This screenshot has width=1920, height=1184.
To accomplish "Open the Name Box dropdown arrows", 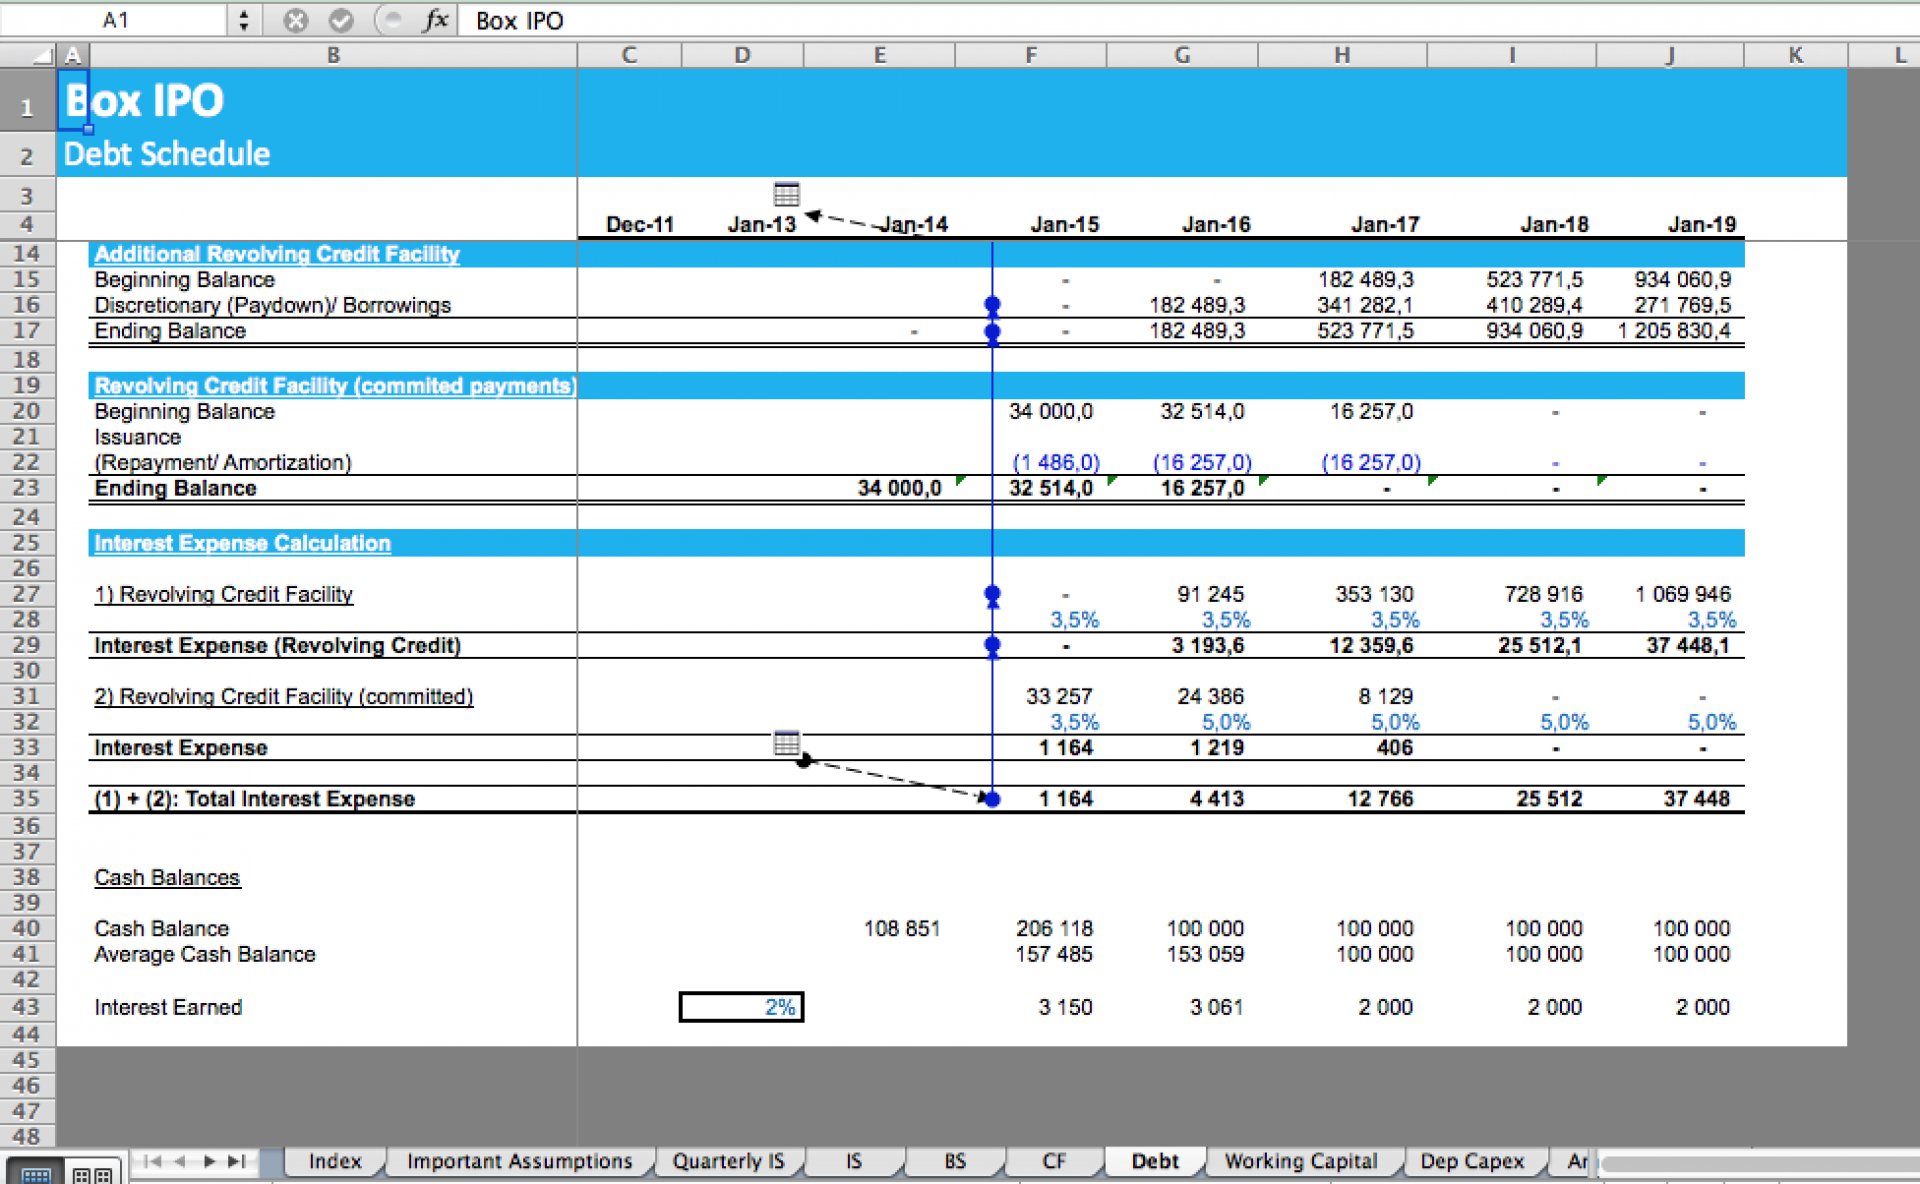I will pyautogui.click(x=243, y=20).
